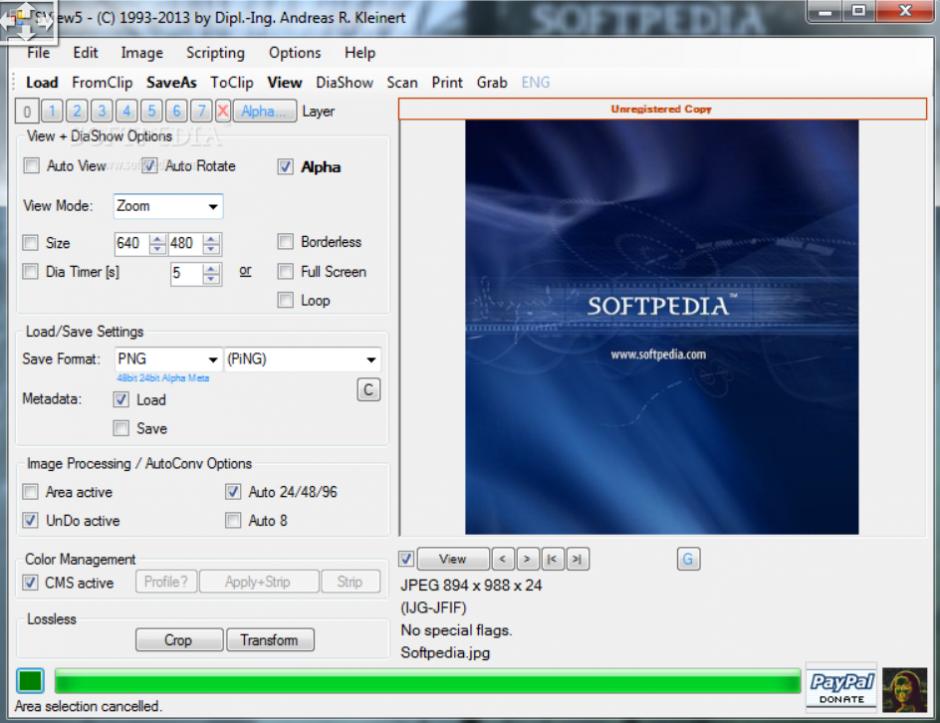This screenshot has width=940, height=723.
Task: Open the (PiNG) format variant dropdown
Action: coord(303,359)
